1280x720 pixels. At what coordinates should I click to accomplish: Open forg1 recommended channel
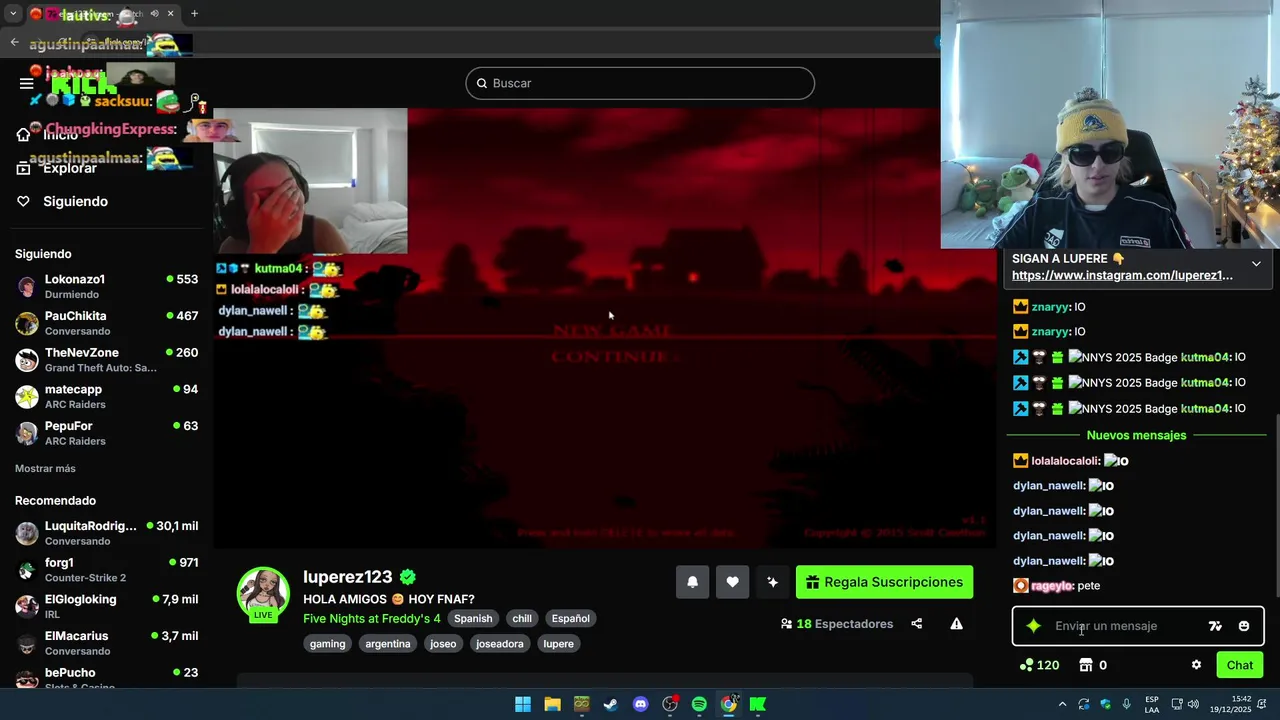(106, 570)
